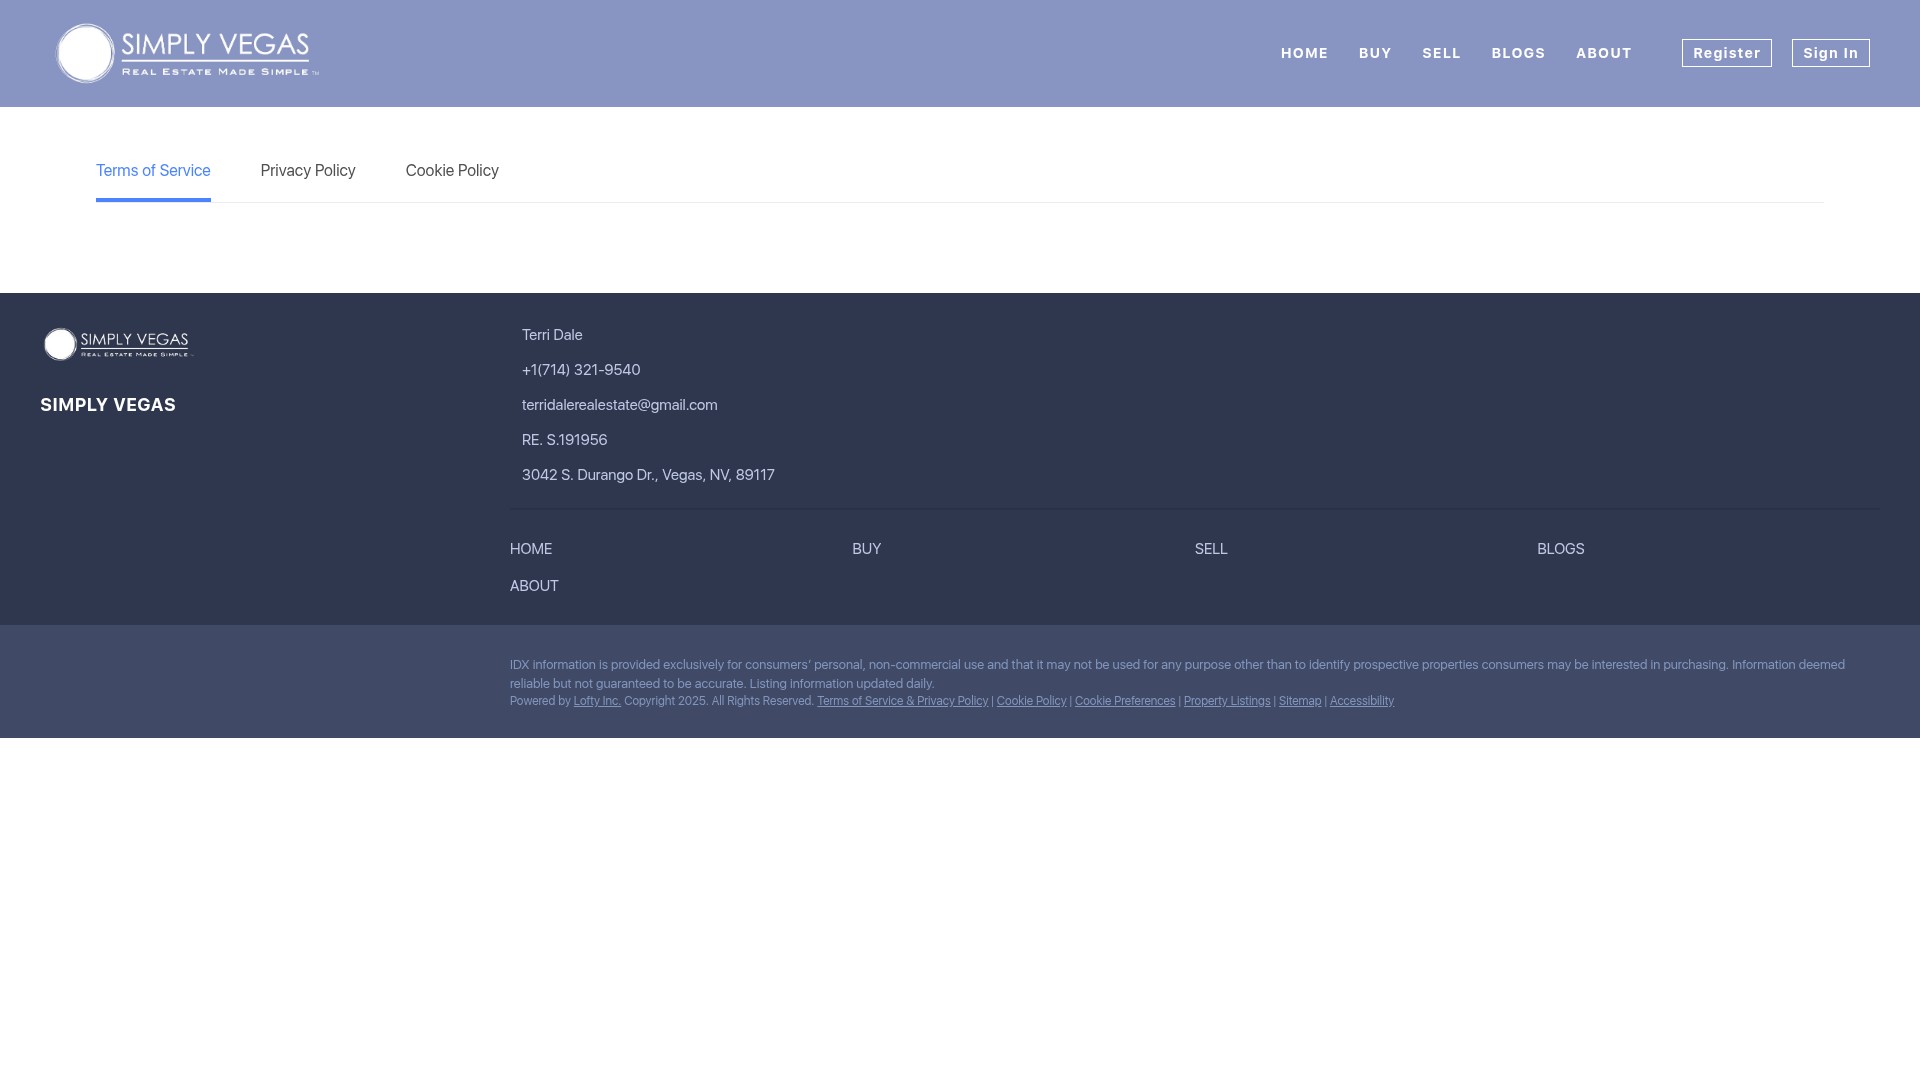Open the footer Terms of Service & Privacy Policy link
1920x1080 pixels.
(x=902, y=701)
